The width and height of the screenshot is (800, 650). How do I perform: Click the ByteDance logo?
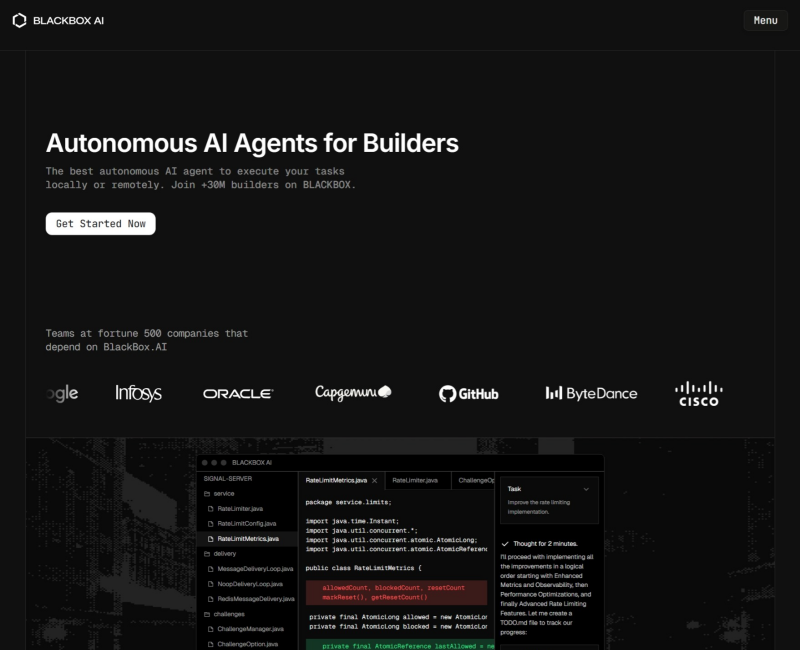(x=592, y=393)
